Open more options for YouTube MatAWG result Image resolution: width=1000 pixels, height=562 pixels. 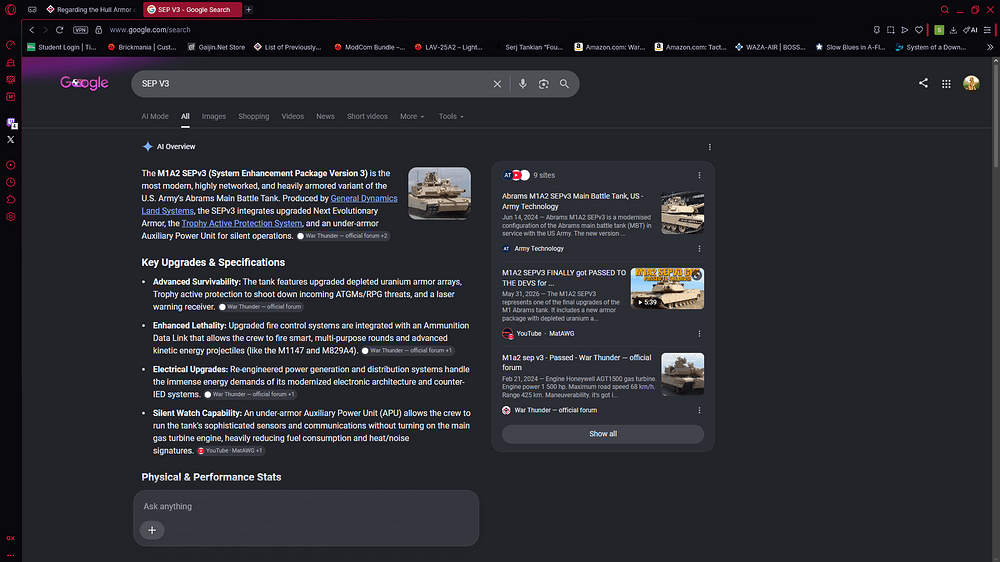pyautogui.click(x=699, y=334)
